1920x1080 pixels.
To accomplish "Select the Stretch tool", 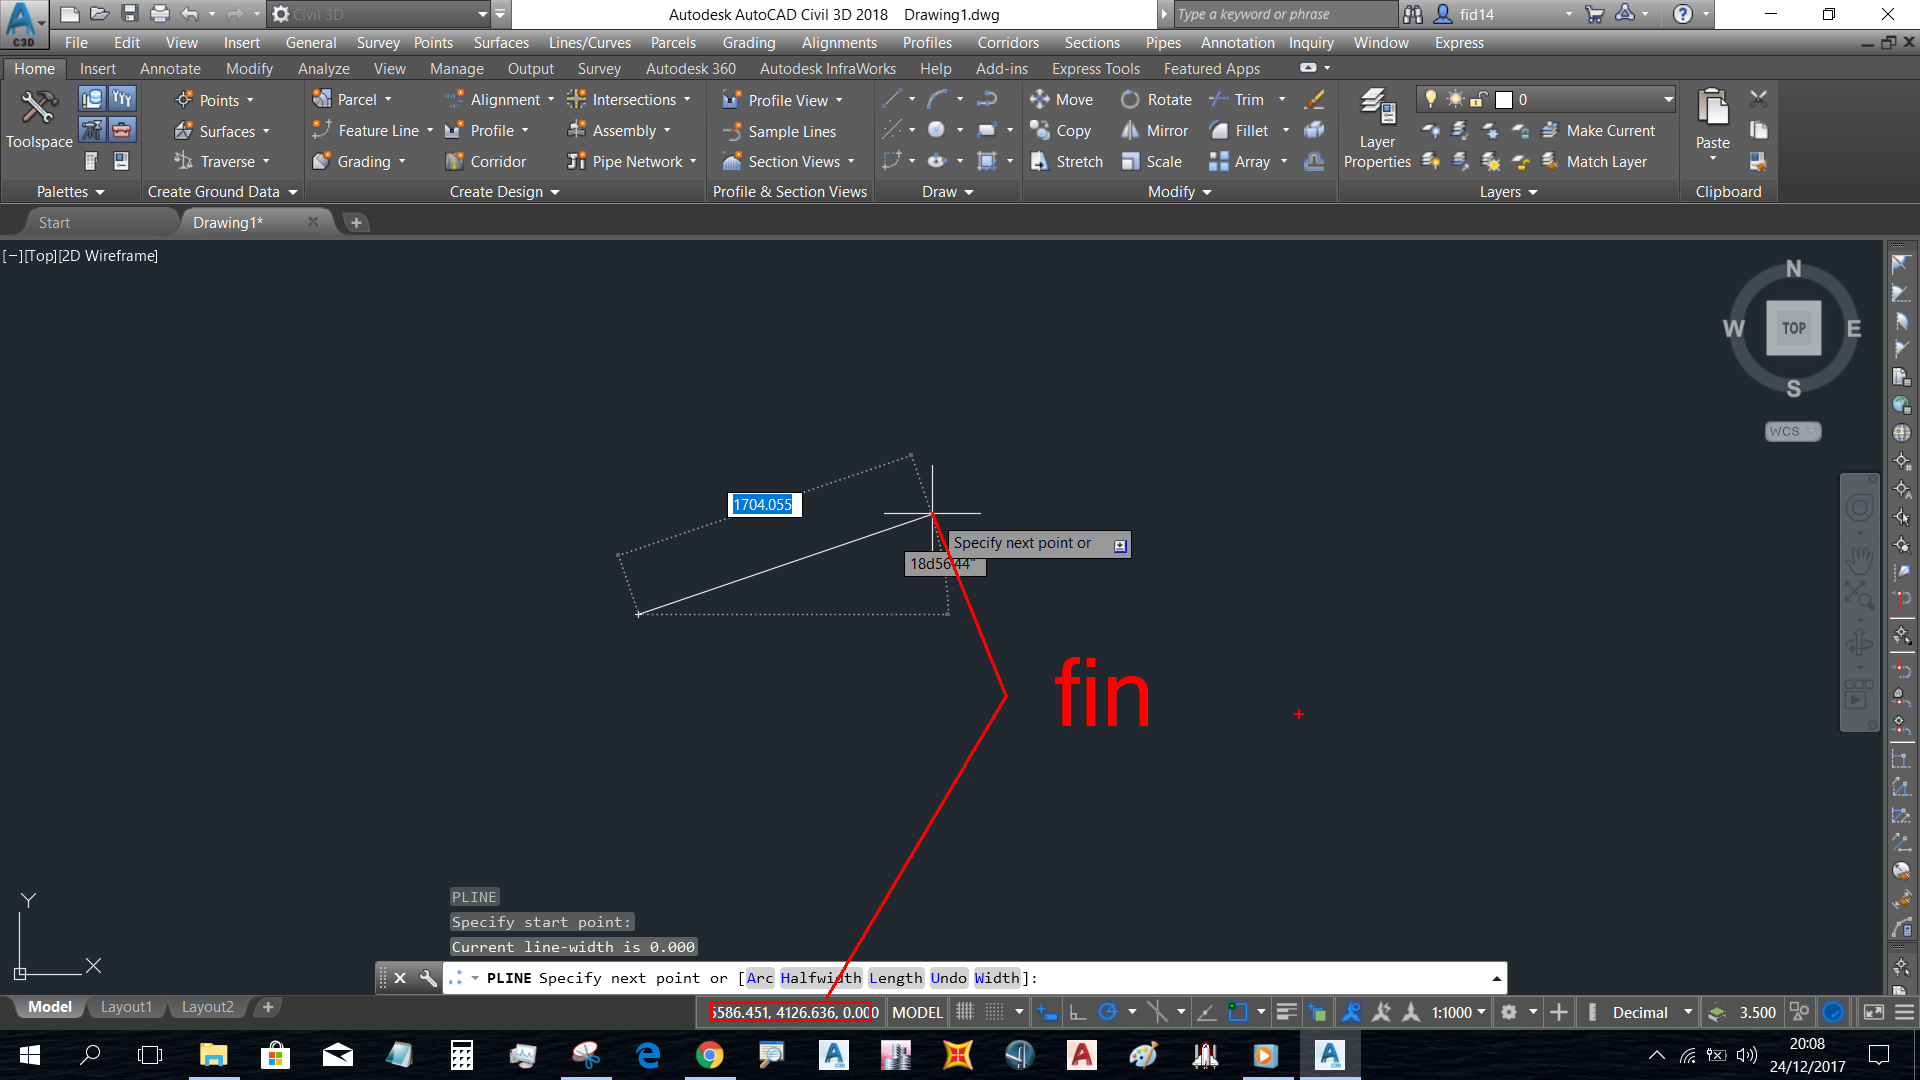I will click(1067, 161).
